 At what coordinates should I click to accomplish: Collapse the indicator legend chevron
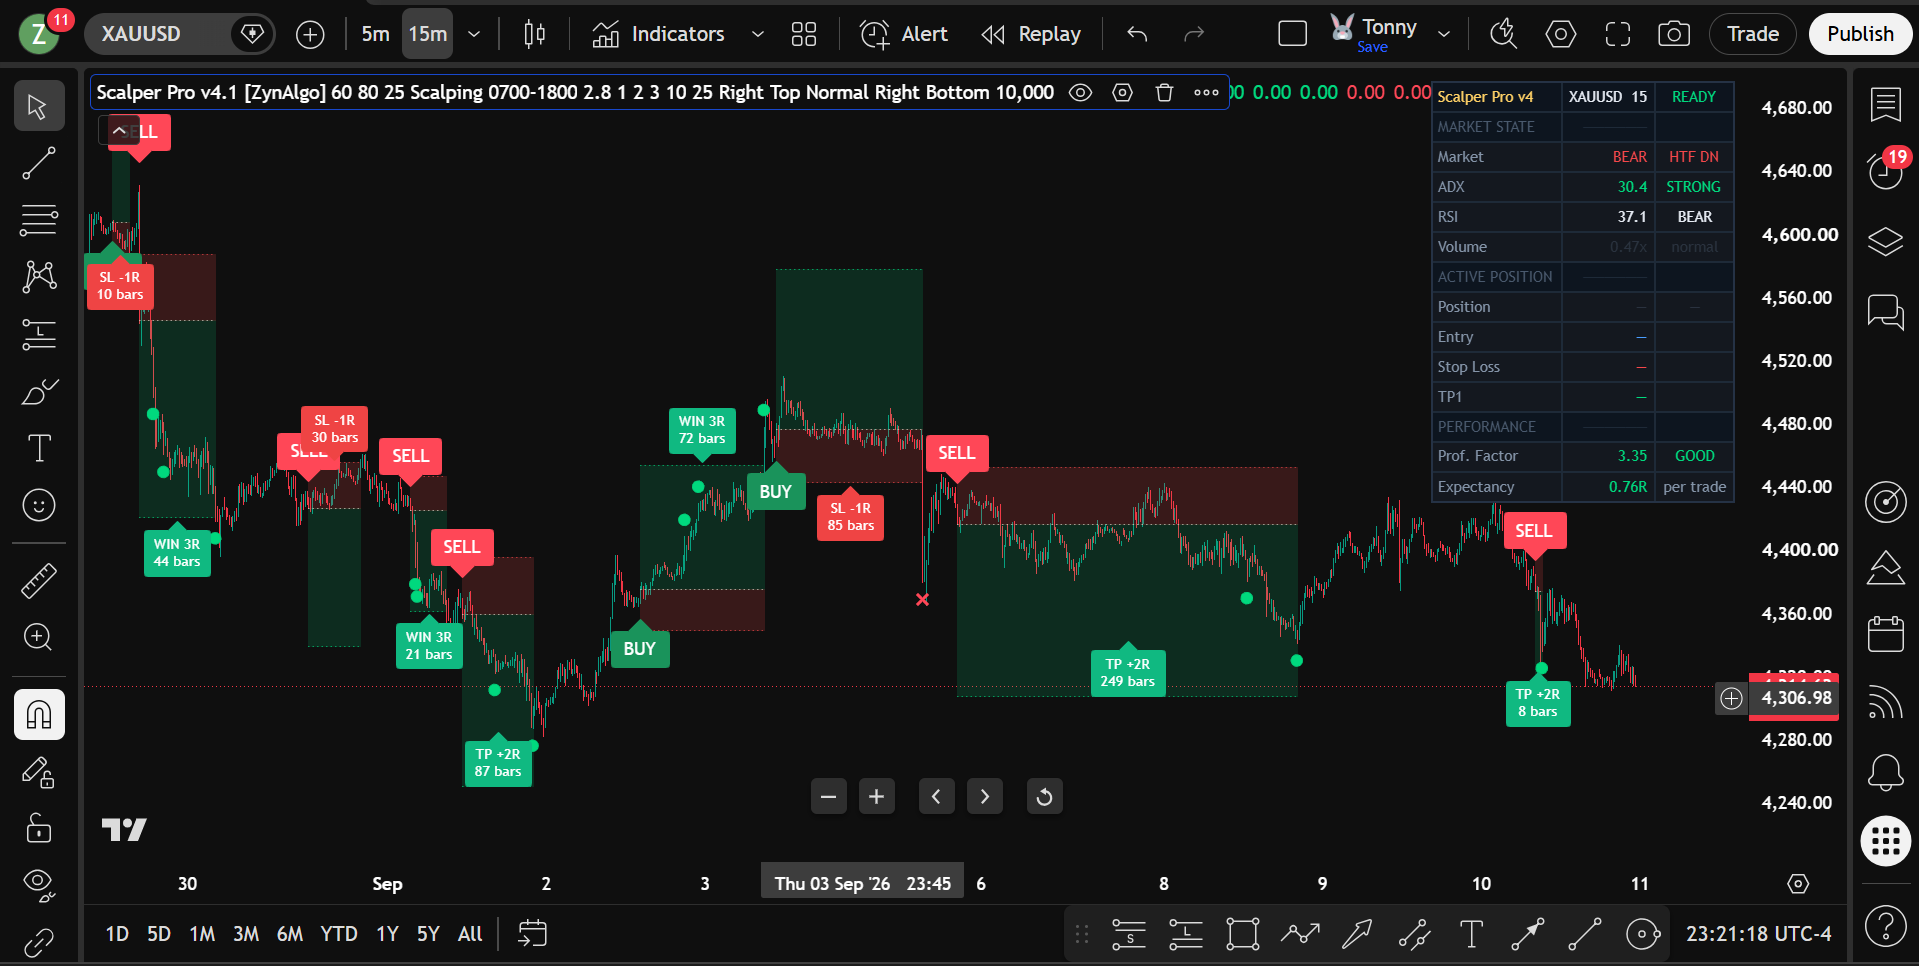(119, 131)
